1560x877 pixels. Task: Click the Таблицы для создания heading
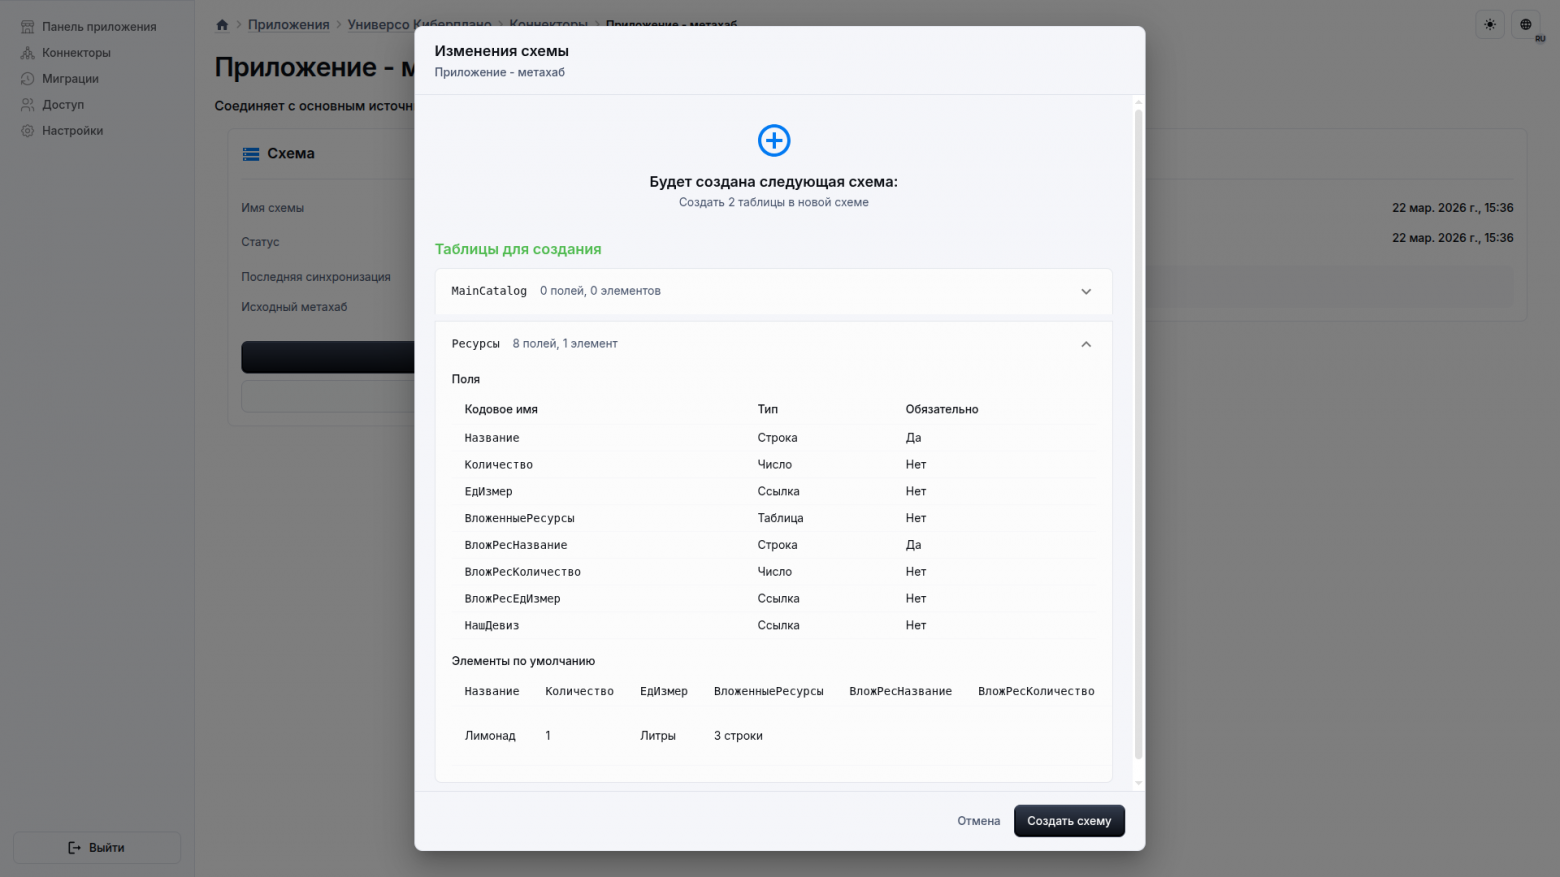(x=518, y=250)
